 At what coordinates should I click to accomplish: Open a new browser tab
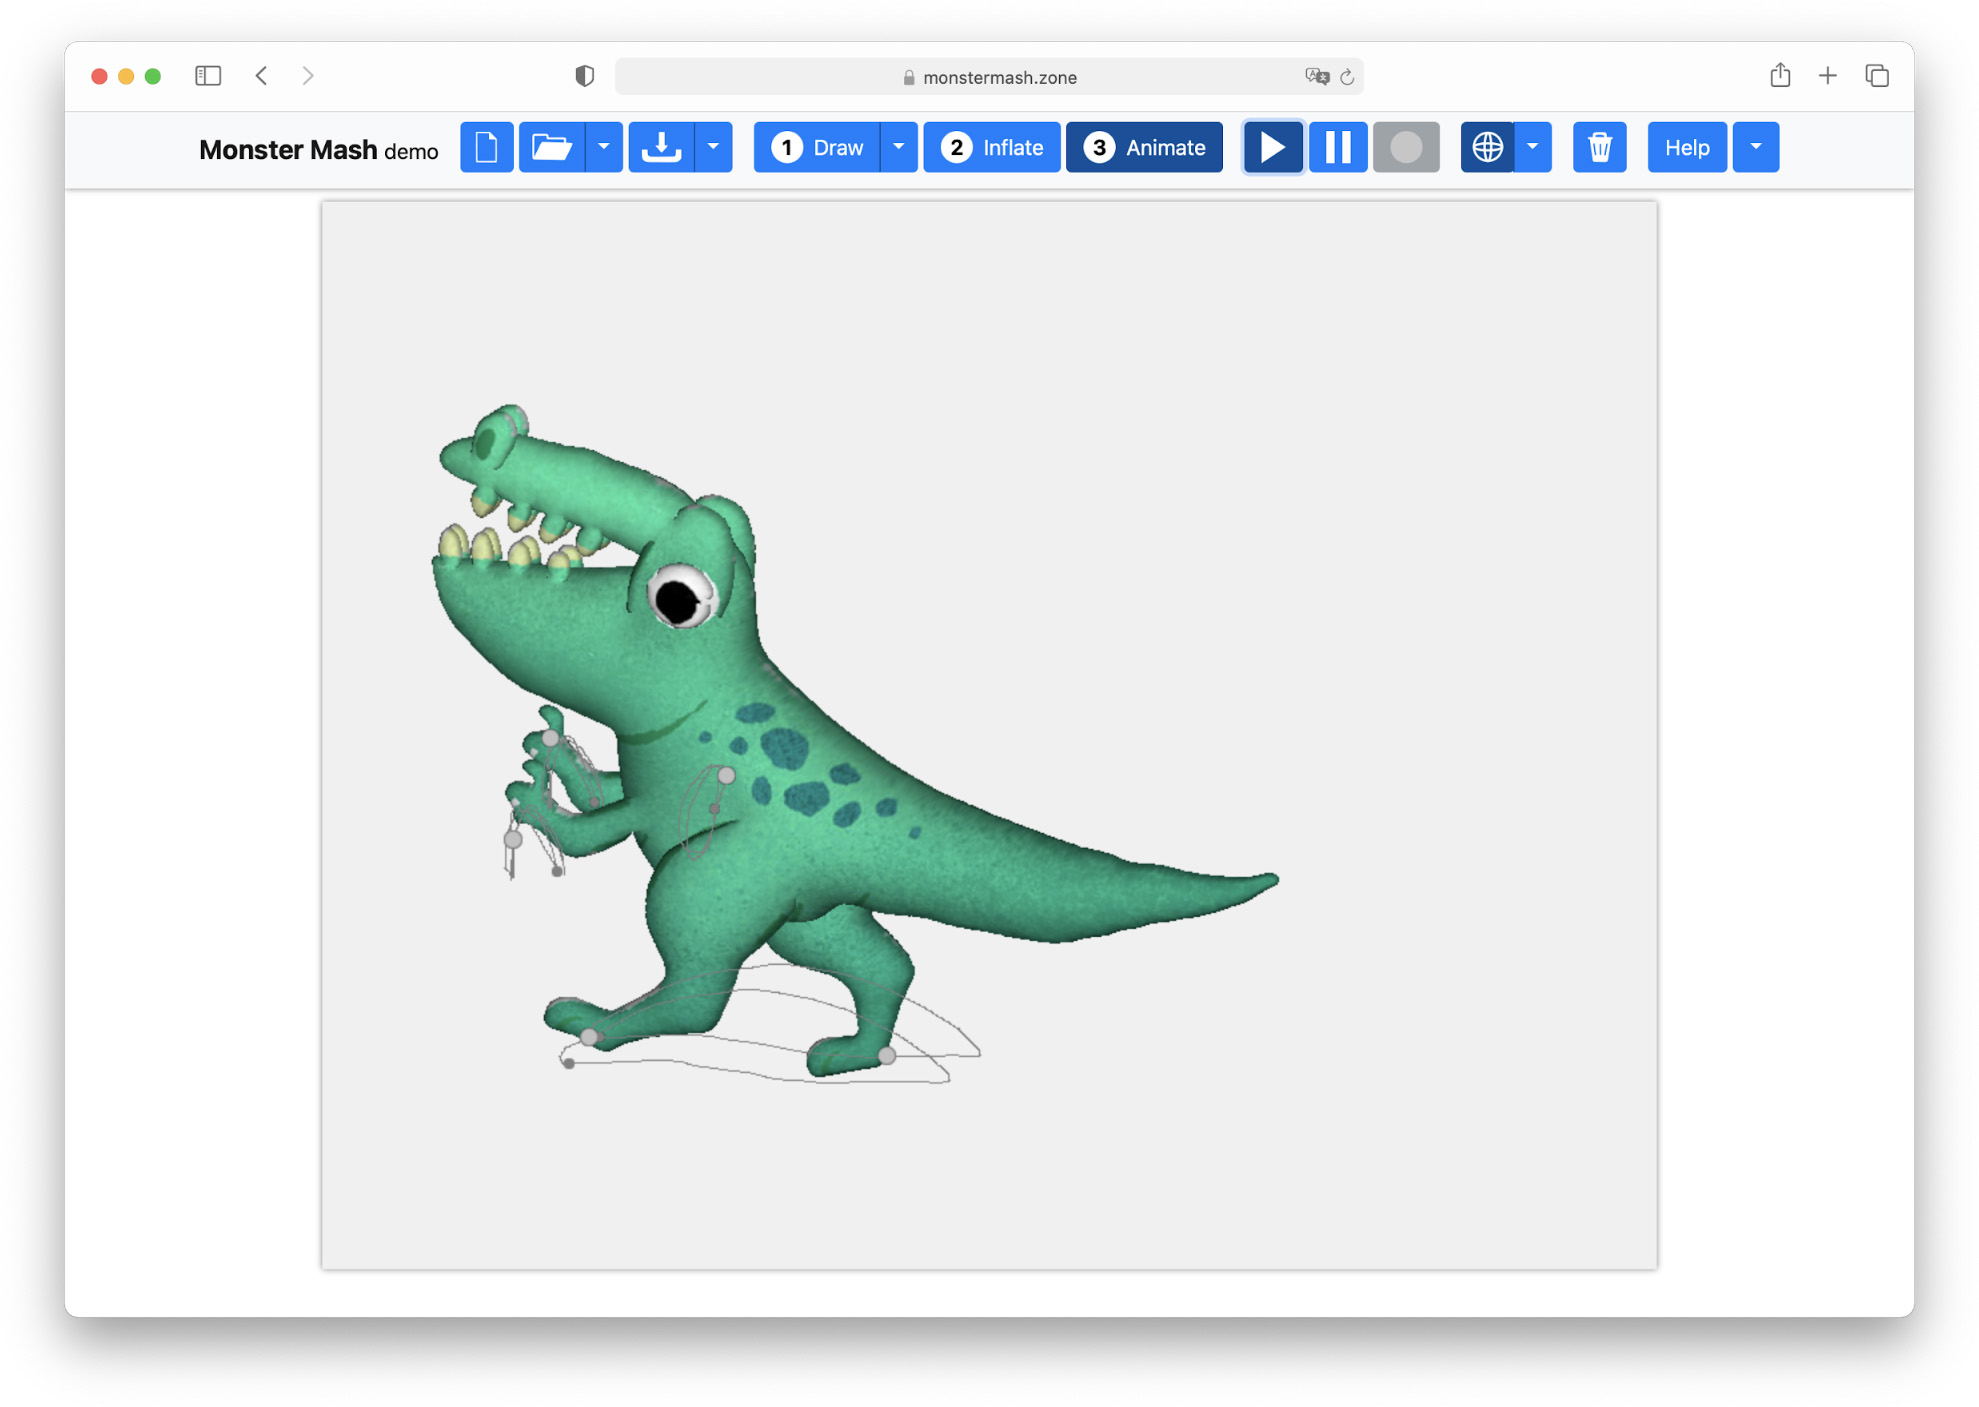point(1828,75)
